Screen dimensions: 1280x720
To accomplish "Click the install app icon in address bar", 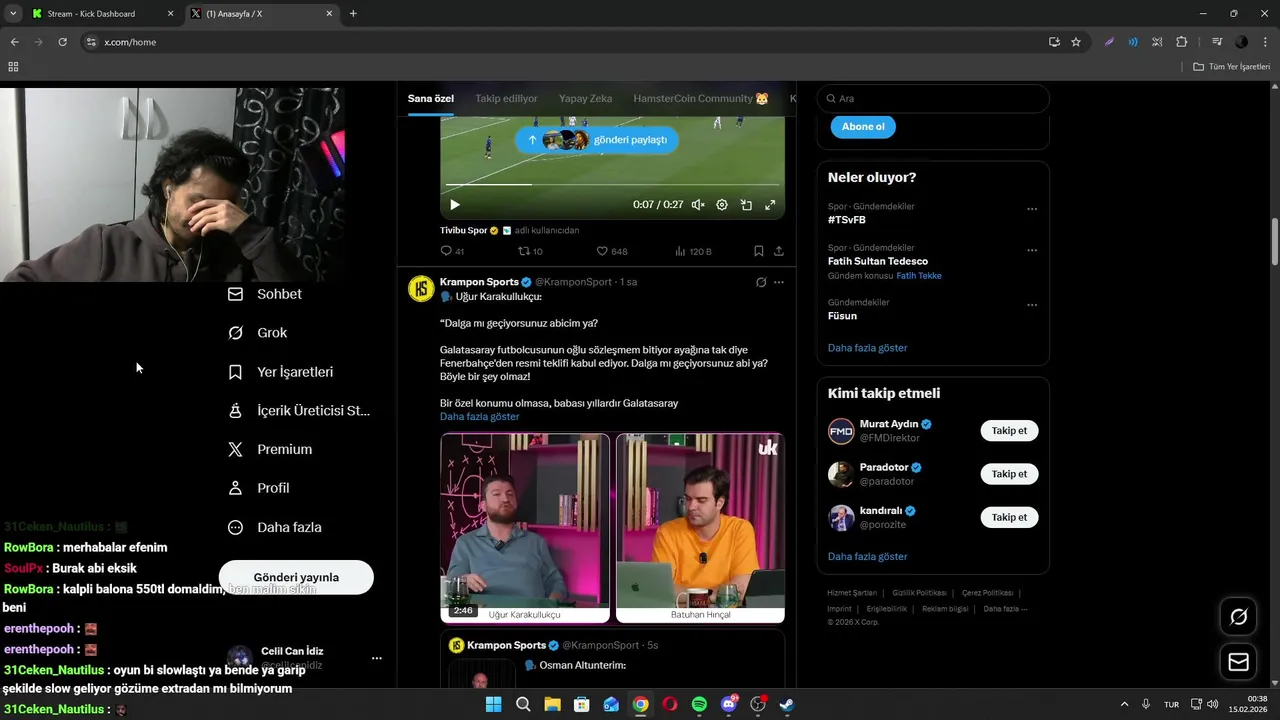I will click(x=1054, y=42).
